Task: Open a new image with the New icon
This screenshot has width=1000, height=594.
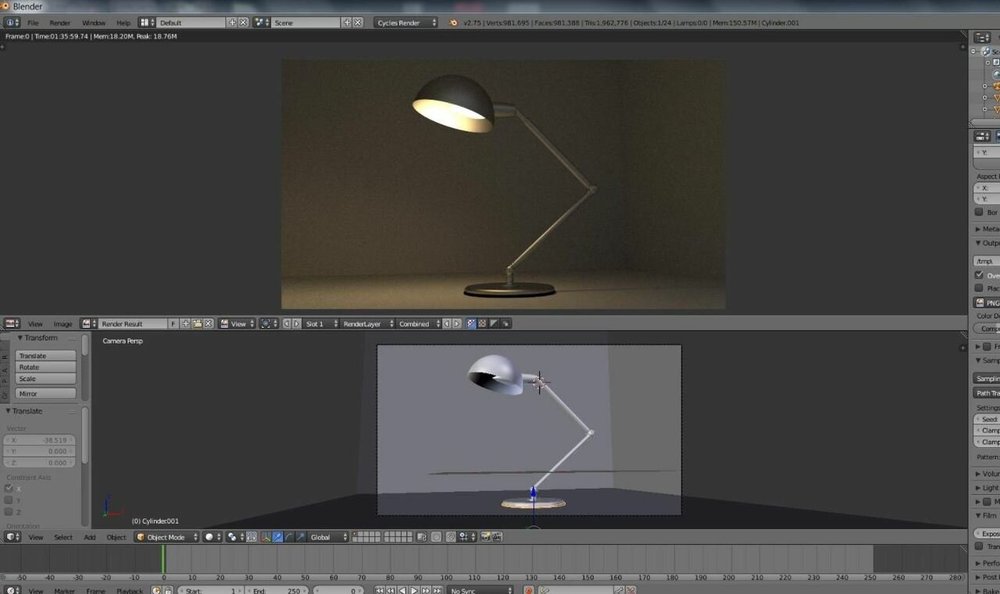Action: 186,323
